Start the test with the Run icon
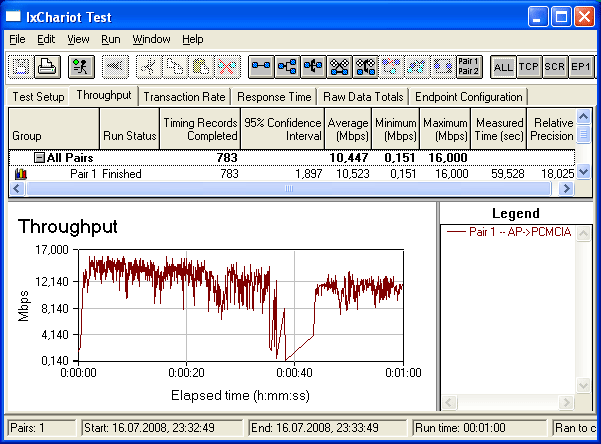This screenshot has width=601, height=444. click(81, 67)
